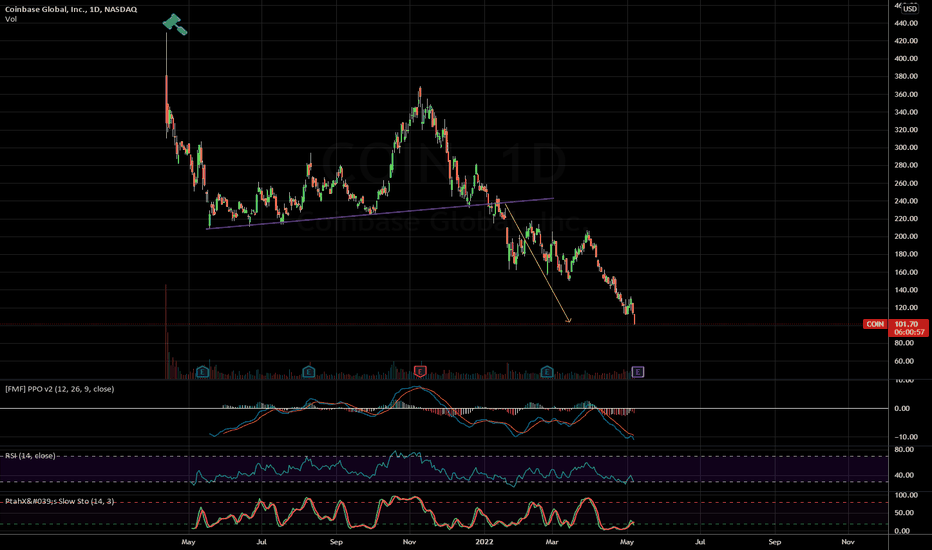Select the RSI (14, close) indicator label
This screenshot has width=932, height=550.
[x=30, y=455]
